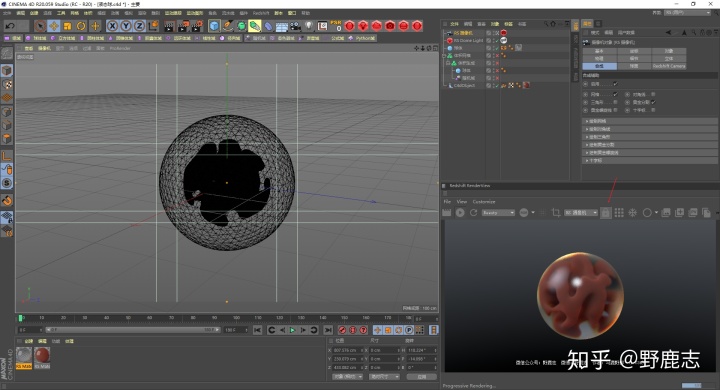720x390 pixels.
Task: Add a light bulb object
Action: tap(309, 26)
